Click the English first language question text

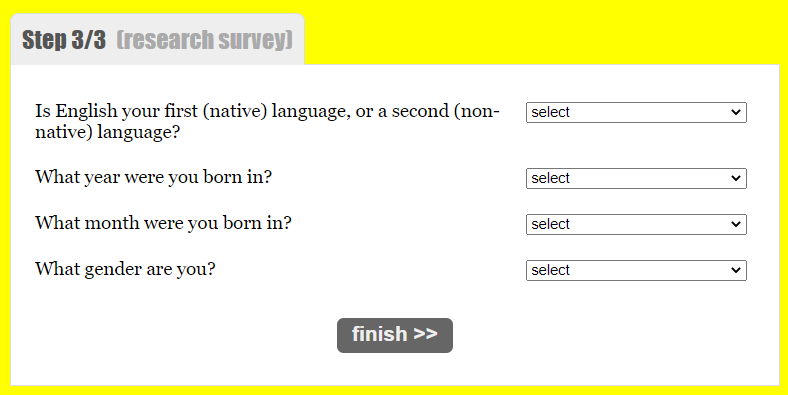point(267,121)
